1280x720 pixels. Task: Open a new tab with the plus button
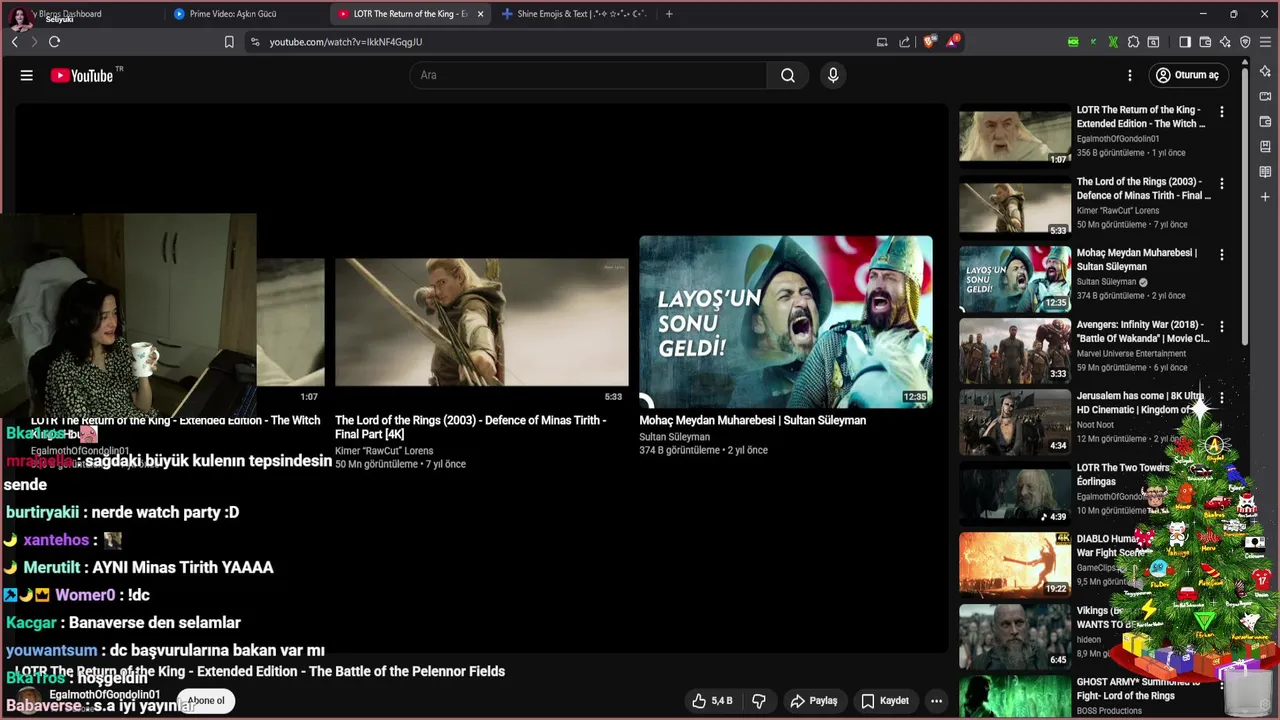(669, 14)
